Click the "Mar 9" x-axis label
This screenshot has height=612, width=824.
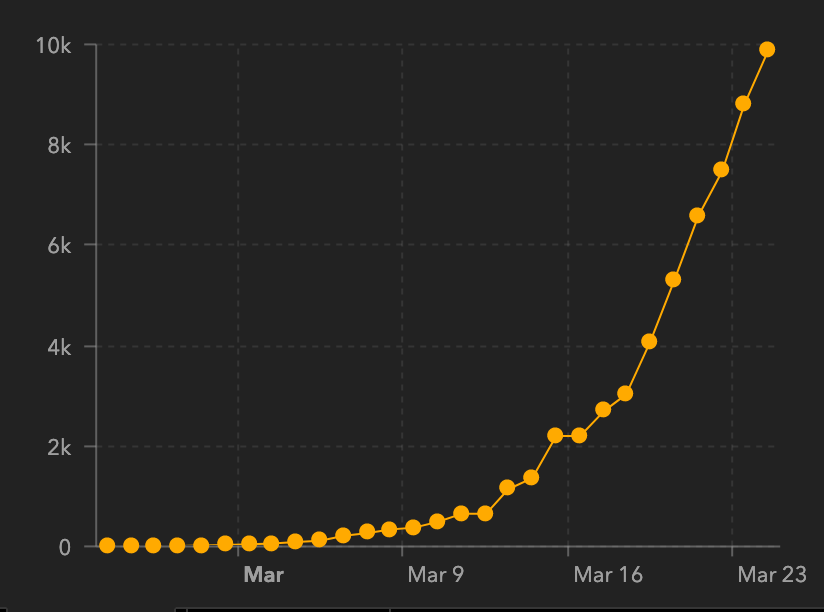click(x=436, y=574)
